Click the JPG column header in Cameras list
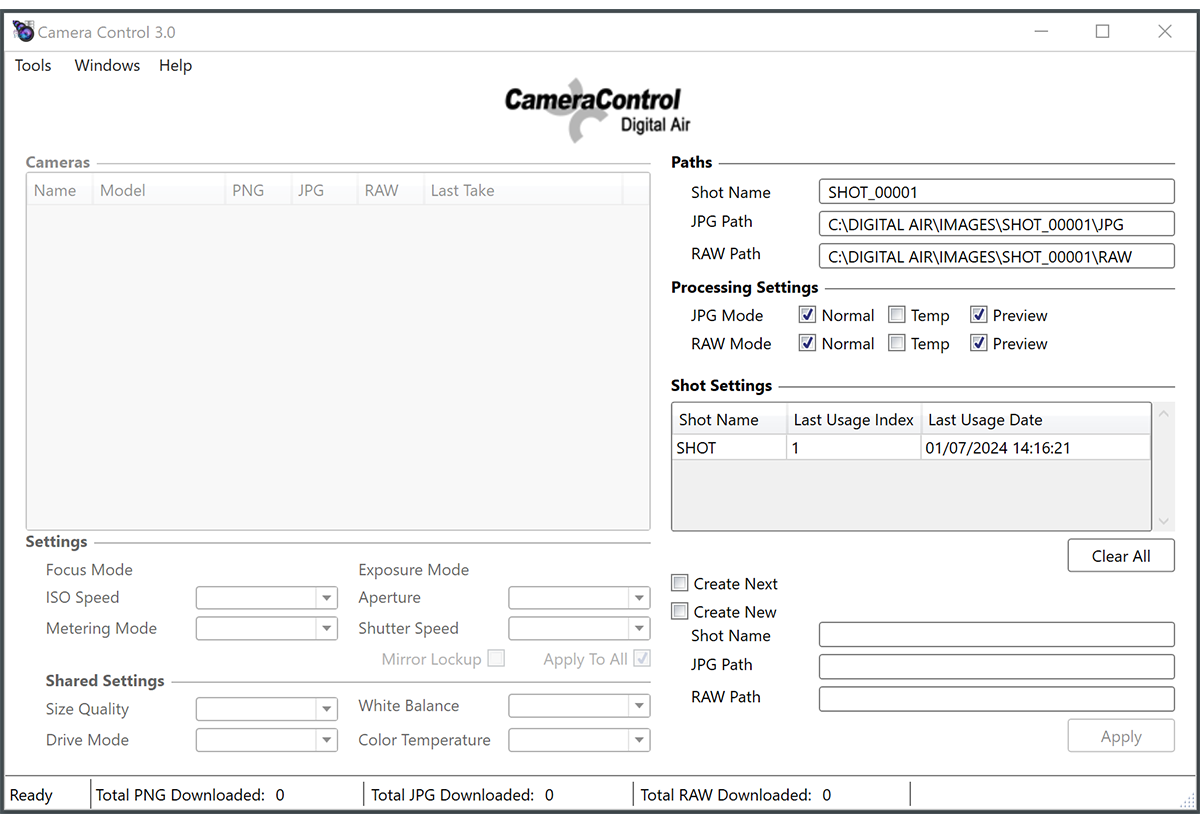 [324, 190]
